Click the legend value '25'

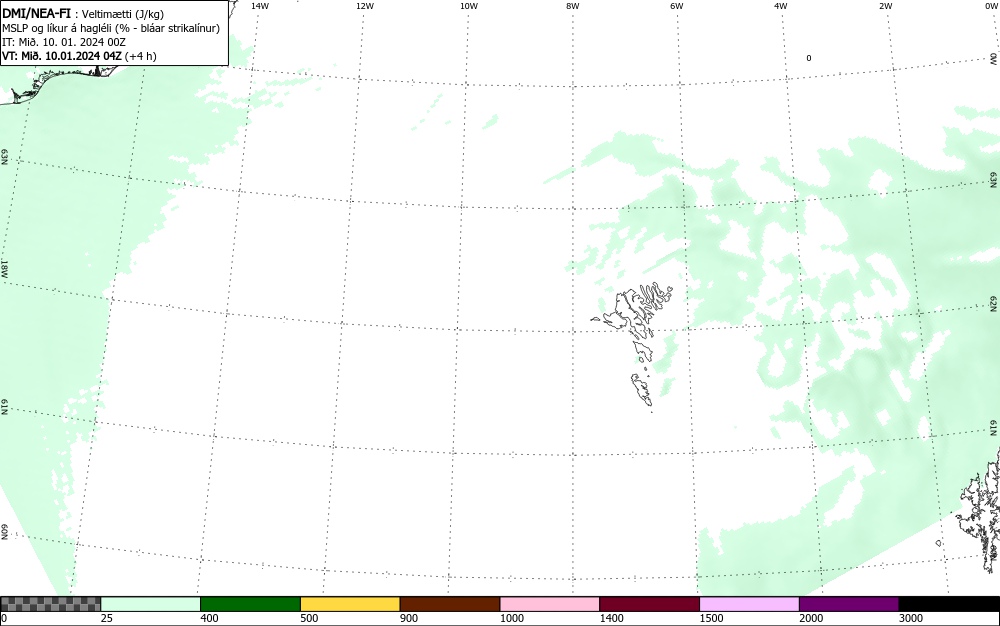click(x=107, y=618)
